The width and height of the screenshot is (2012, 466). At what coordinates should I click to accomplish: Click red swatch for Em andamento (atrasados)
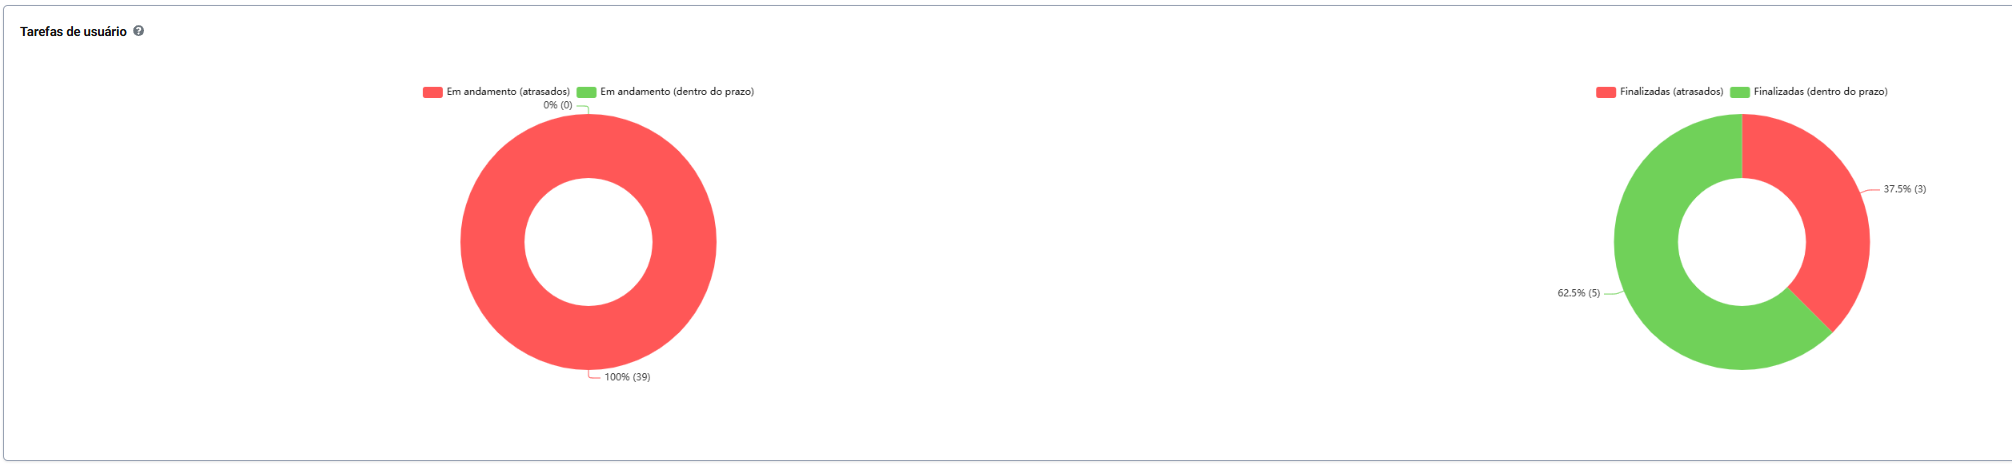click(x=433, y=92)
